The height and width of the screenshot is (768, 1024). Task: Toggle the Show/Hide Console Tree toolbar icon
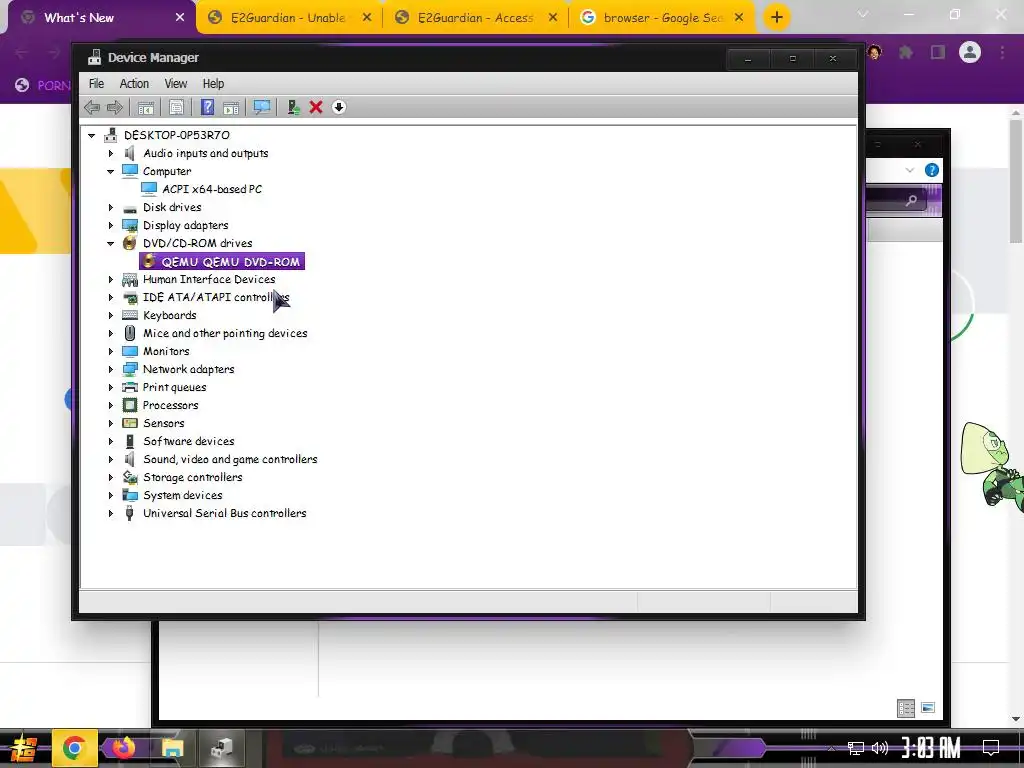point(146,107)
